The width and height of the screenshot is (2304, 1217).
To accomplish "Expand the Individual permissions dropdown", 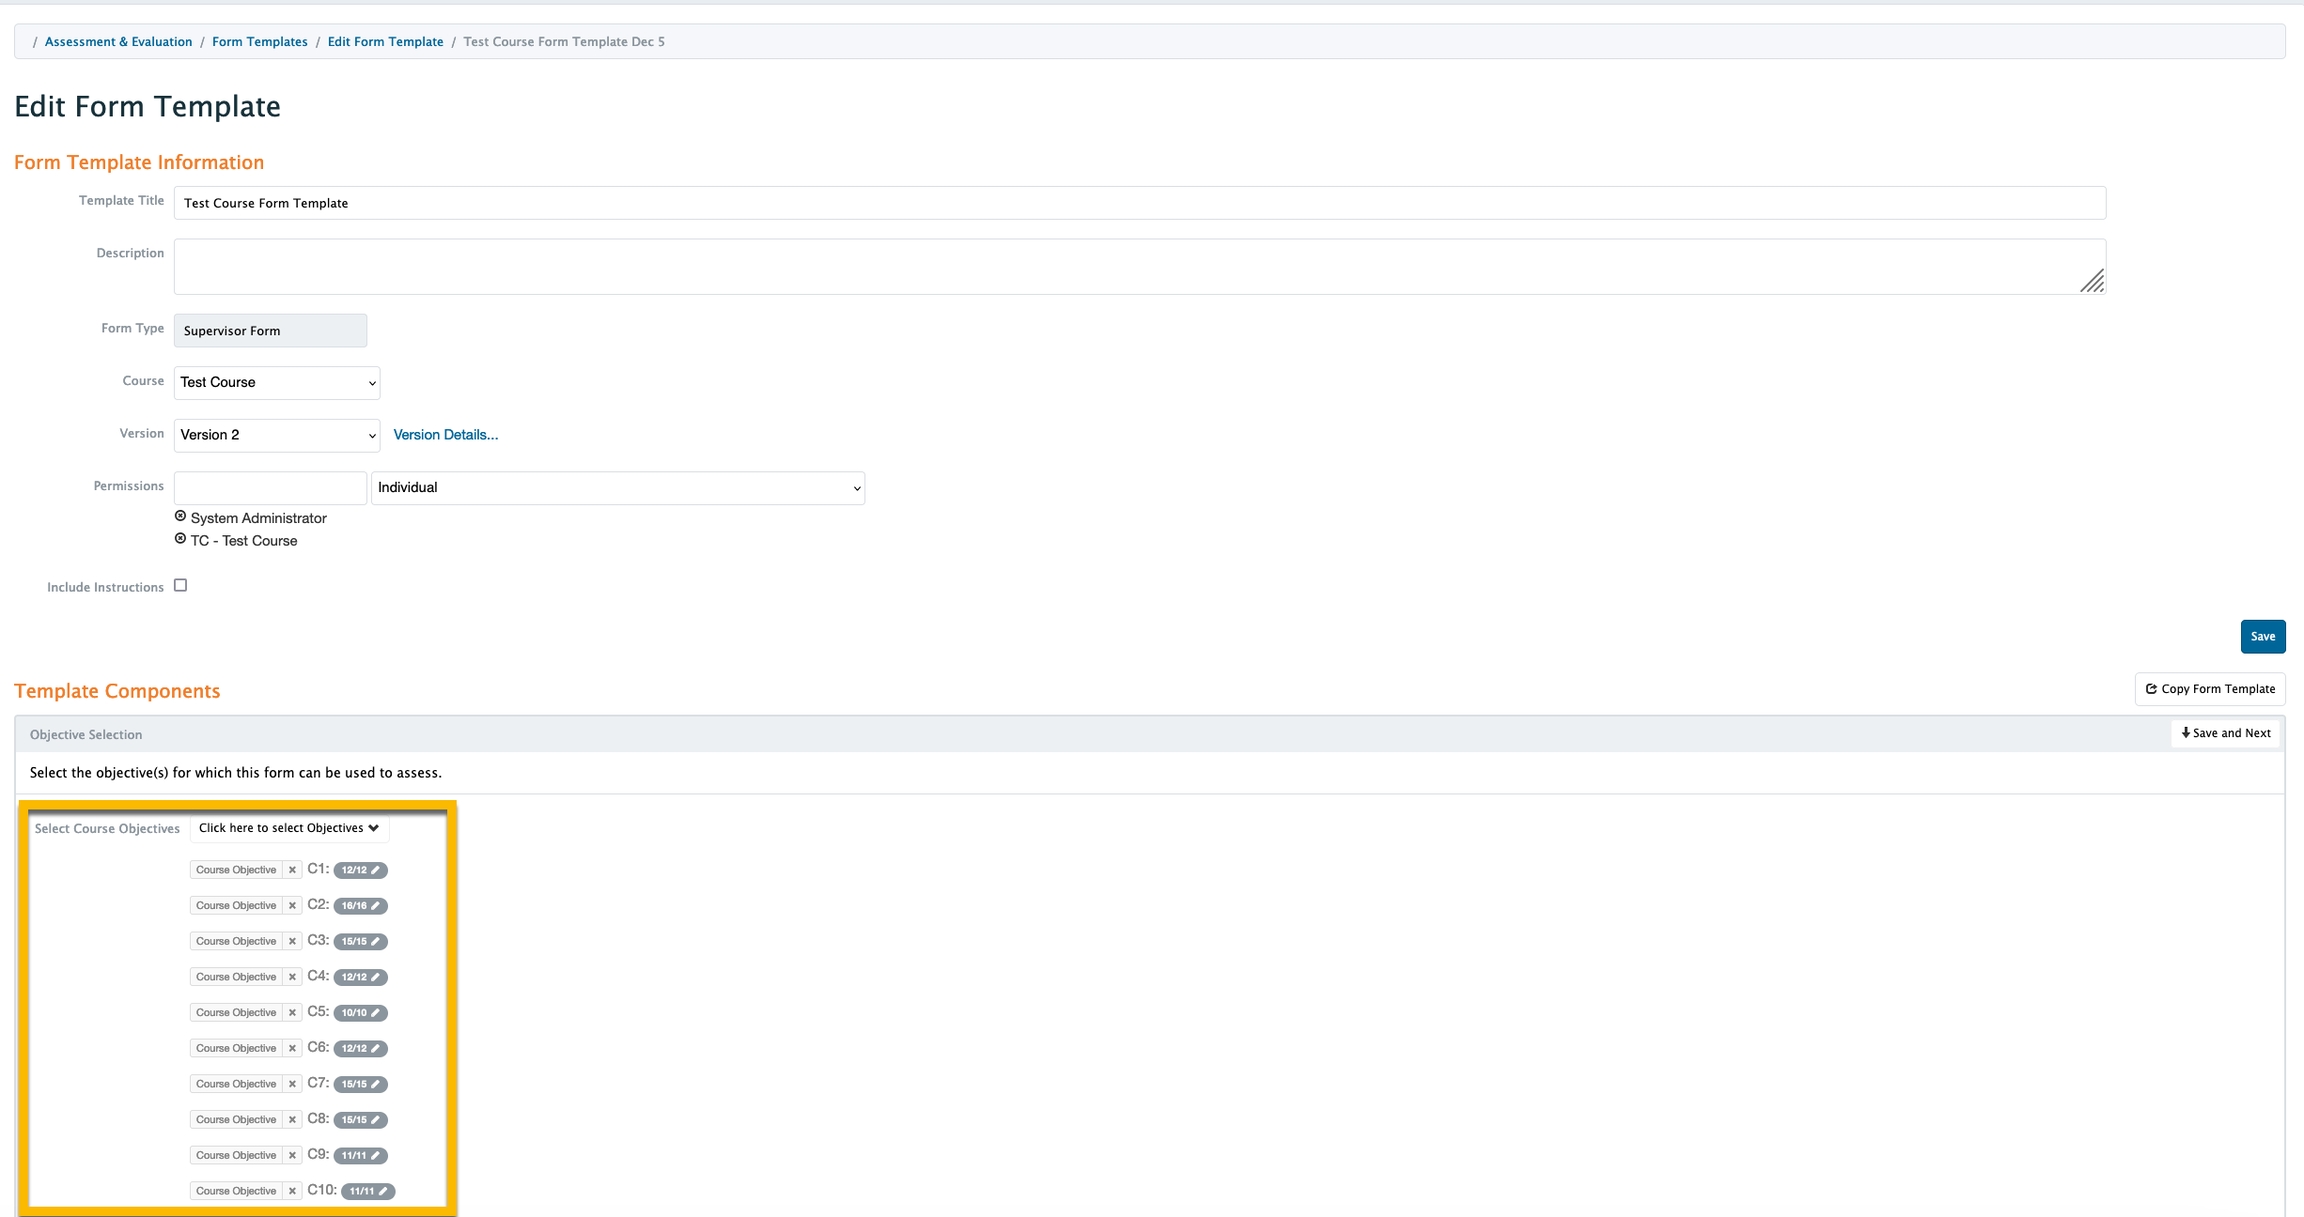I will coord(618,488).
